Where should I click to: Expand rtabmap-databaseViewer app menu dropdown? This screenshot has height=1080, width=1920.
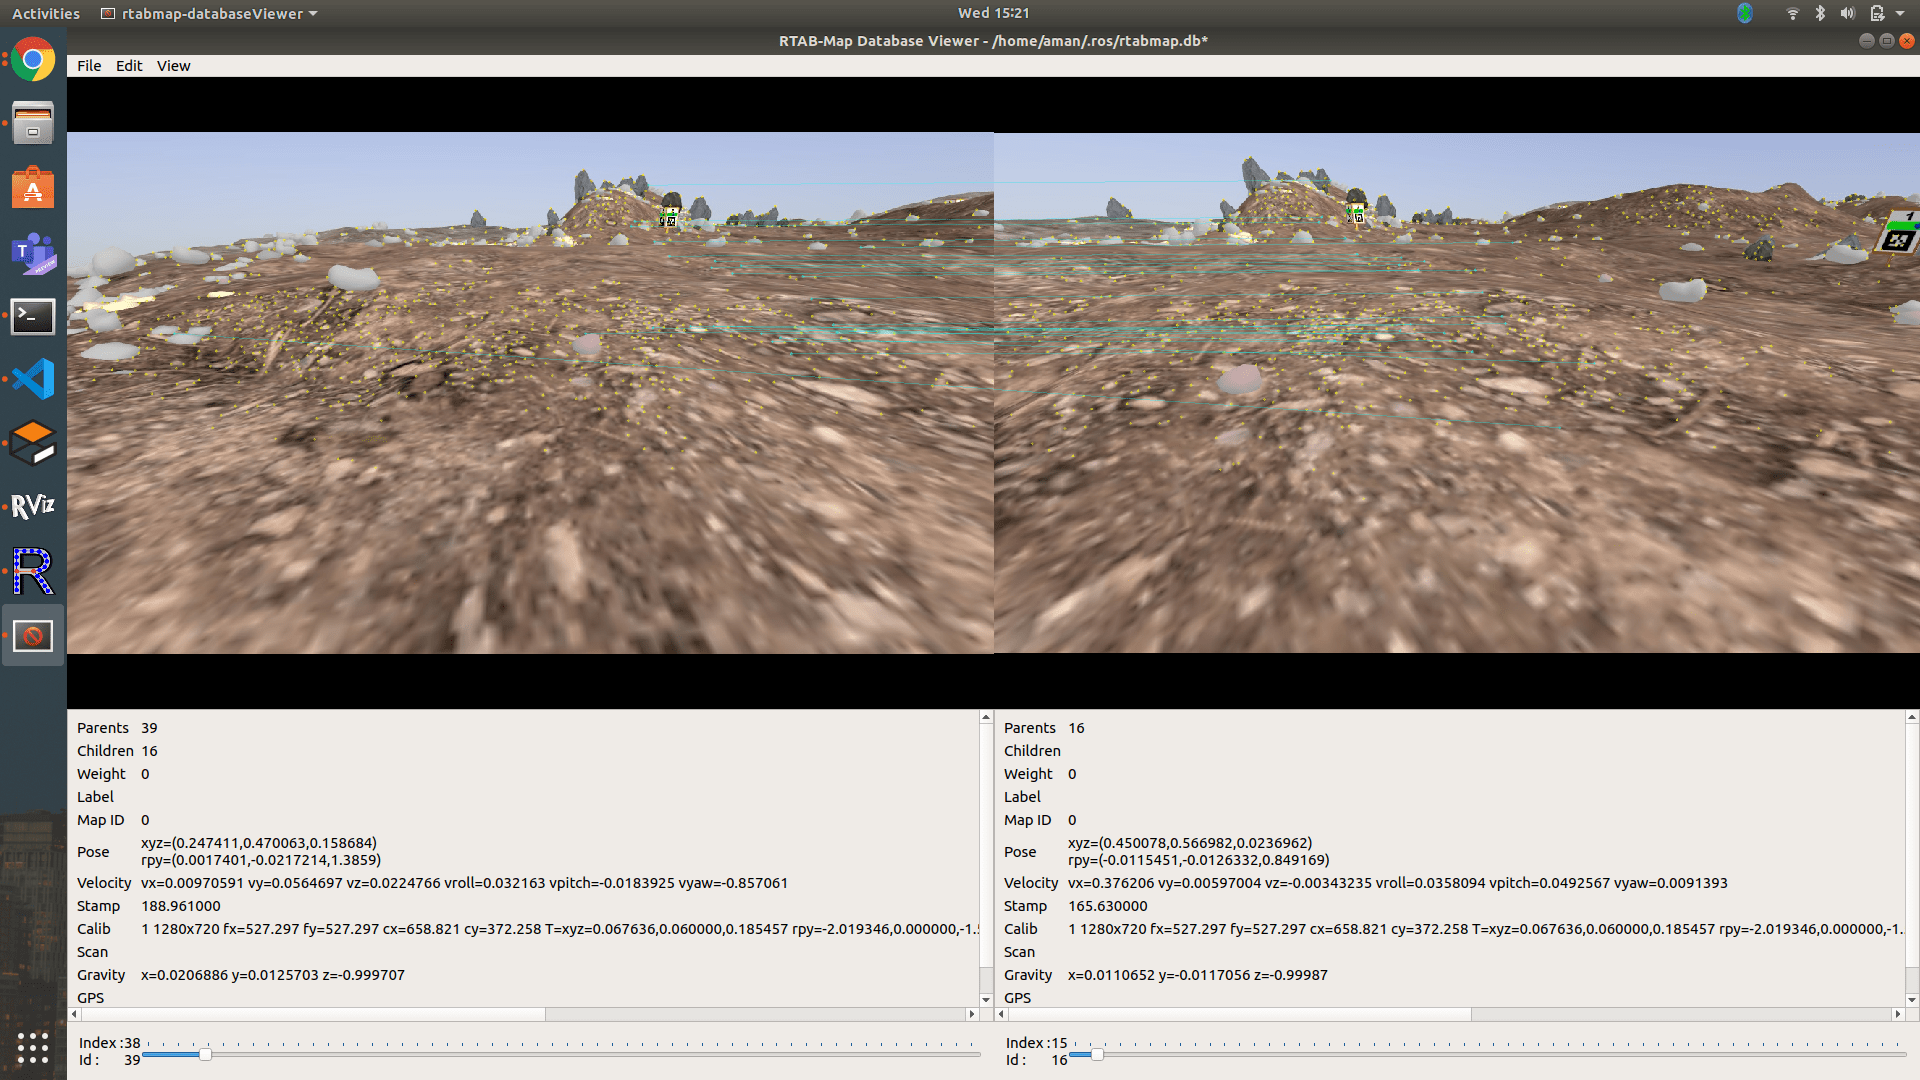(313, 14)
